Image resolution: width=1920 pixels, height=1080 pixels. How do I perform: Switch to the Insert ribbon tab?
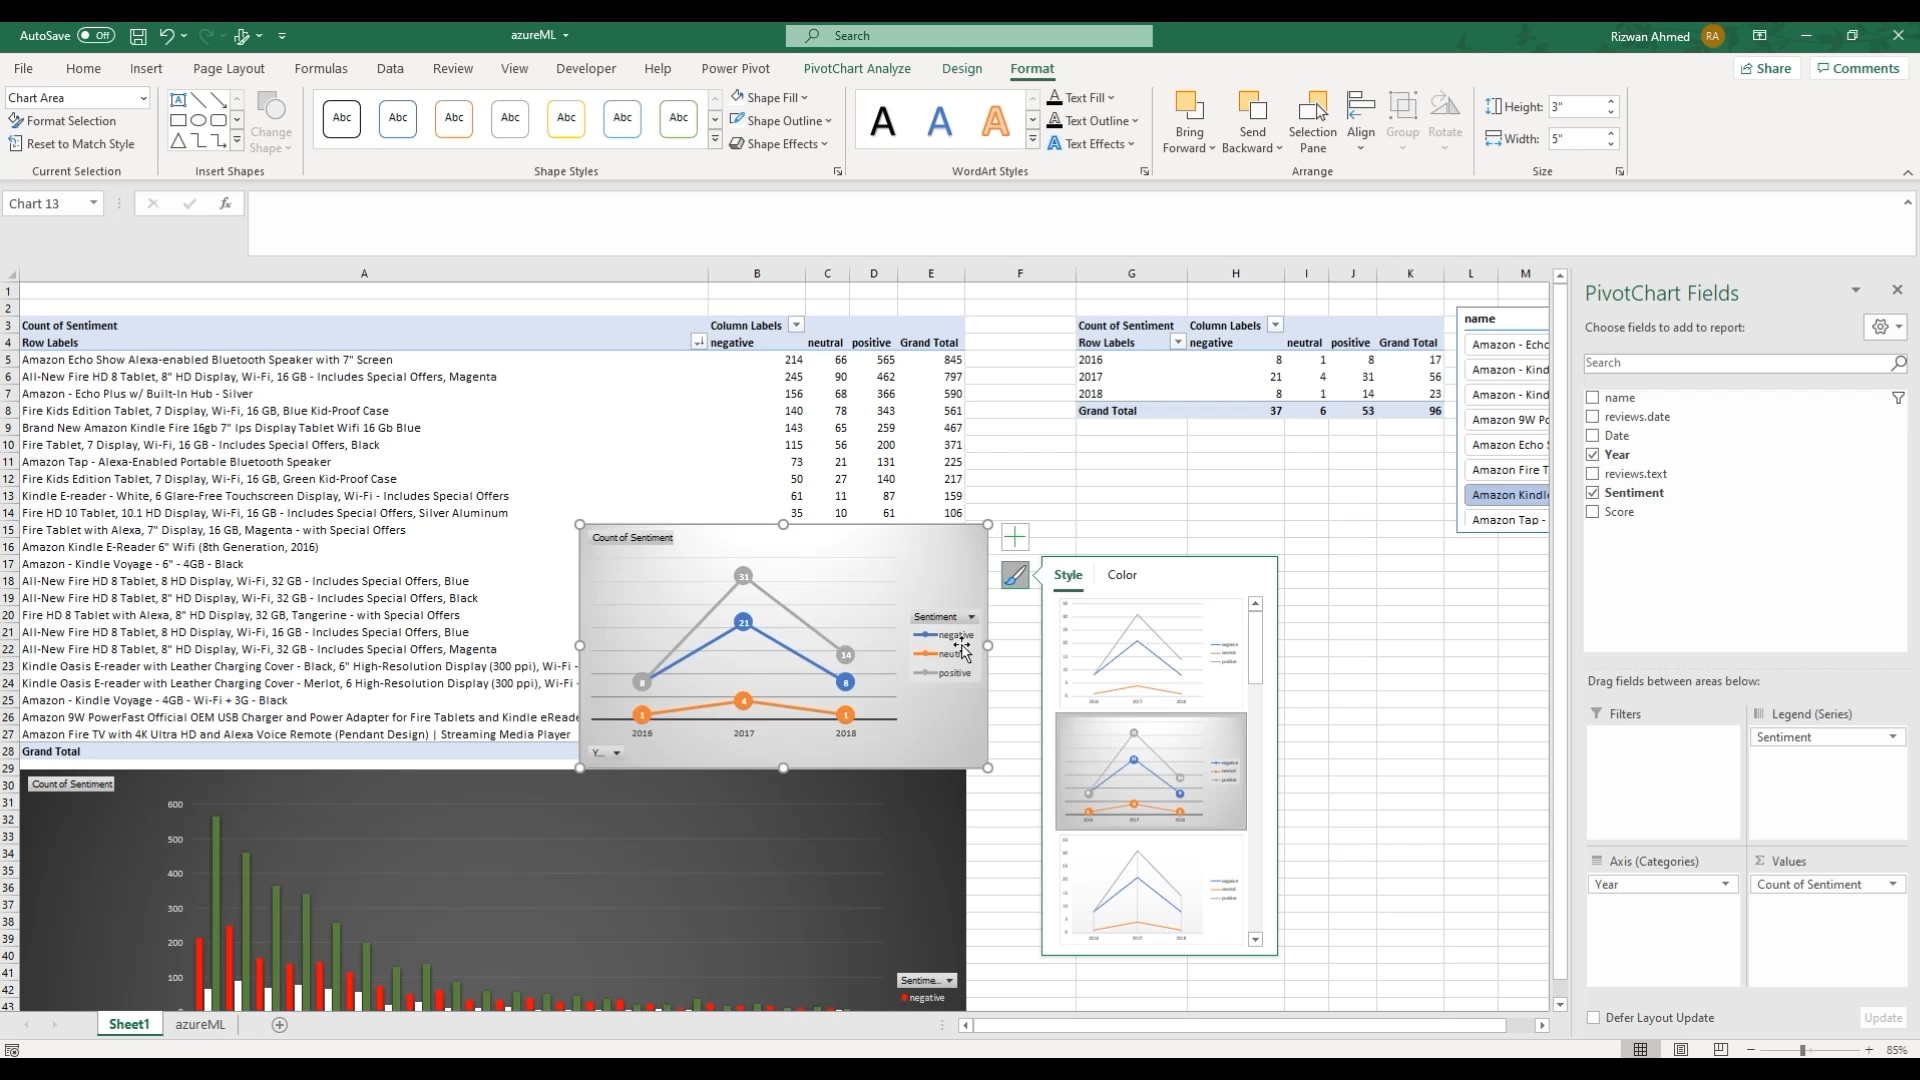point(146,69)
